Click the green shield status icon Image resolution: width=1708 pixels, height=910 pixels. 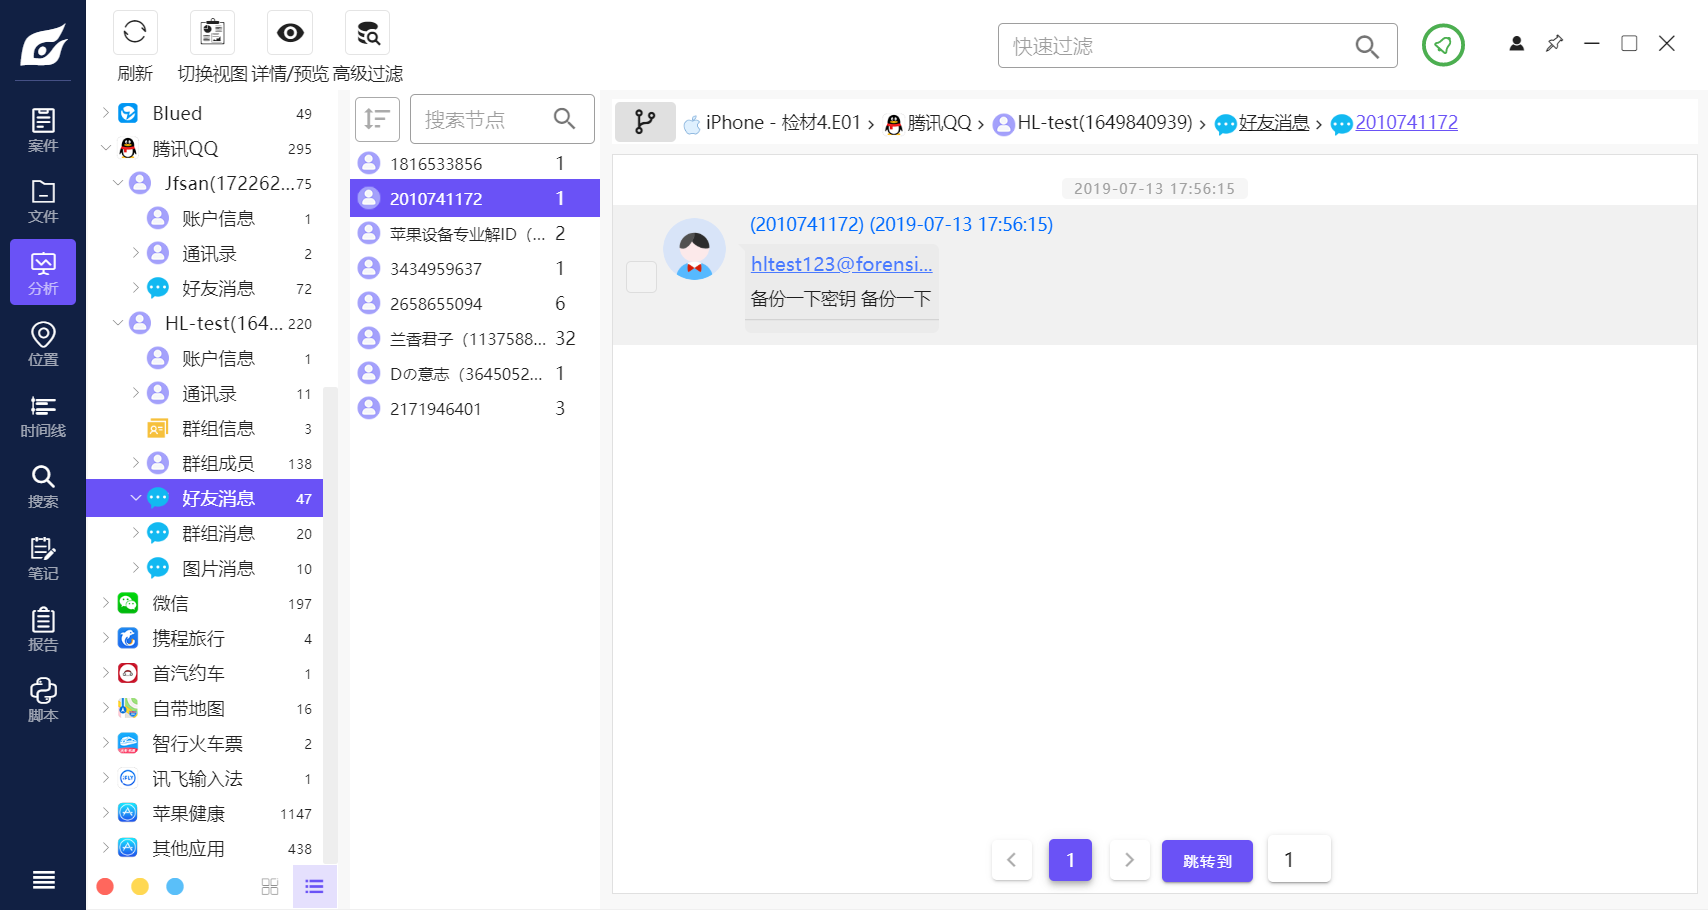(x=1443, y=45)
